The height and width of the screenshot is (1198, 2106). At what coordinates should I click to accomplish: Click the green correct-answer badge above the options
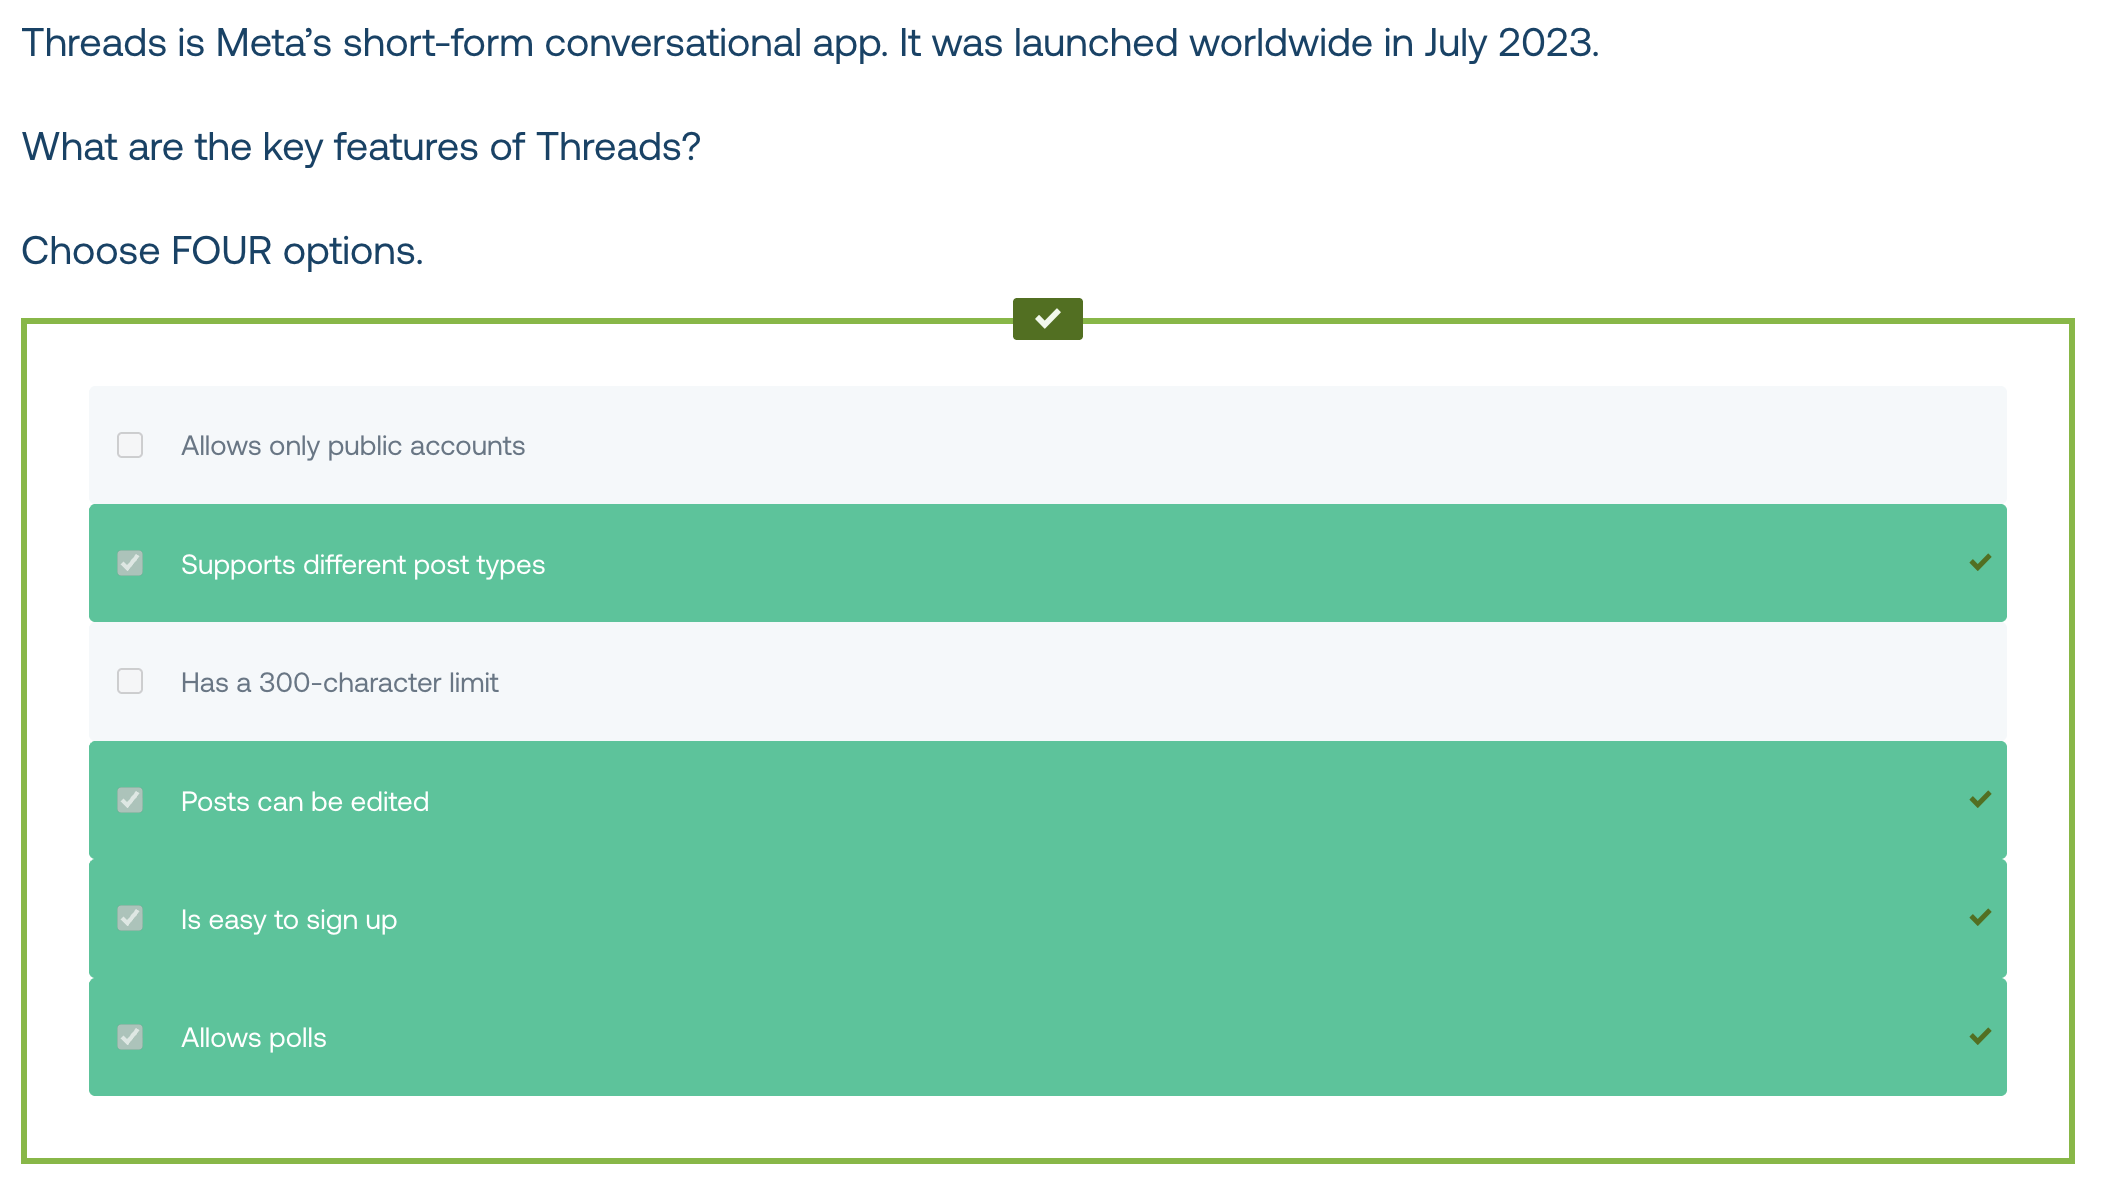[1047, 319]
